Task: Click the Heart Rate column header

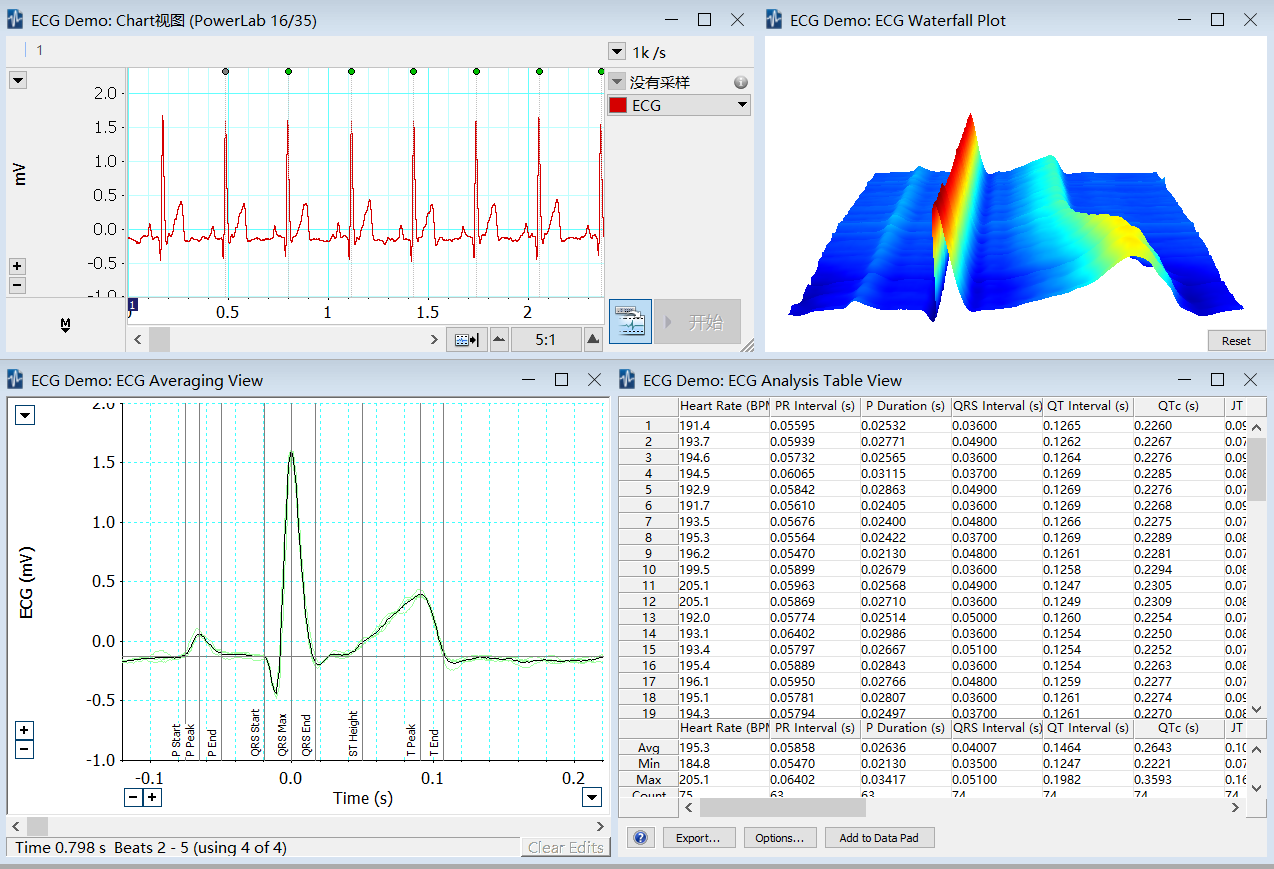Action: (x=723, y=406)
